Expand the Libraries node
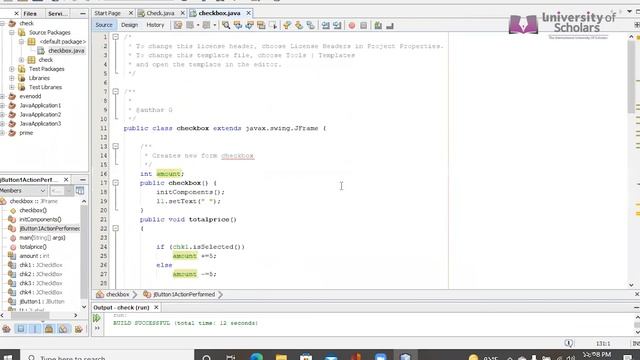Image resolution: width=640 pixels, height=360 pixels. point(12,78)
